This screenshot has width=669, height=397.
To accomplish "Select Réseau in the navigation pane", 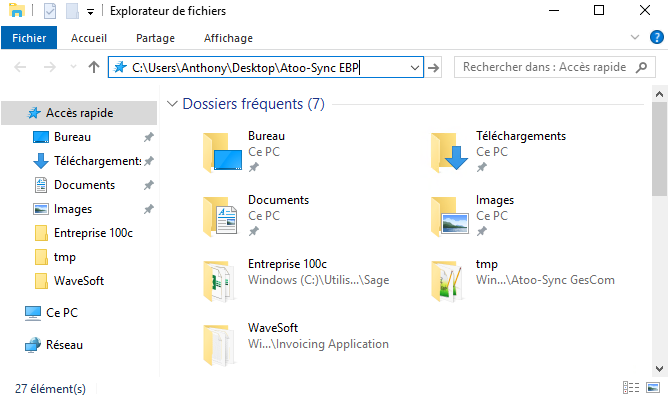I will pyautogui.click(x=64, y=345).
